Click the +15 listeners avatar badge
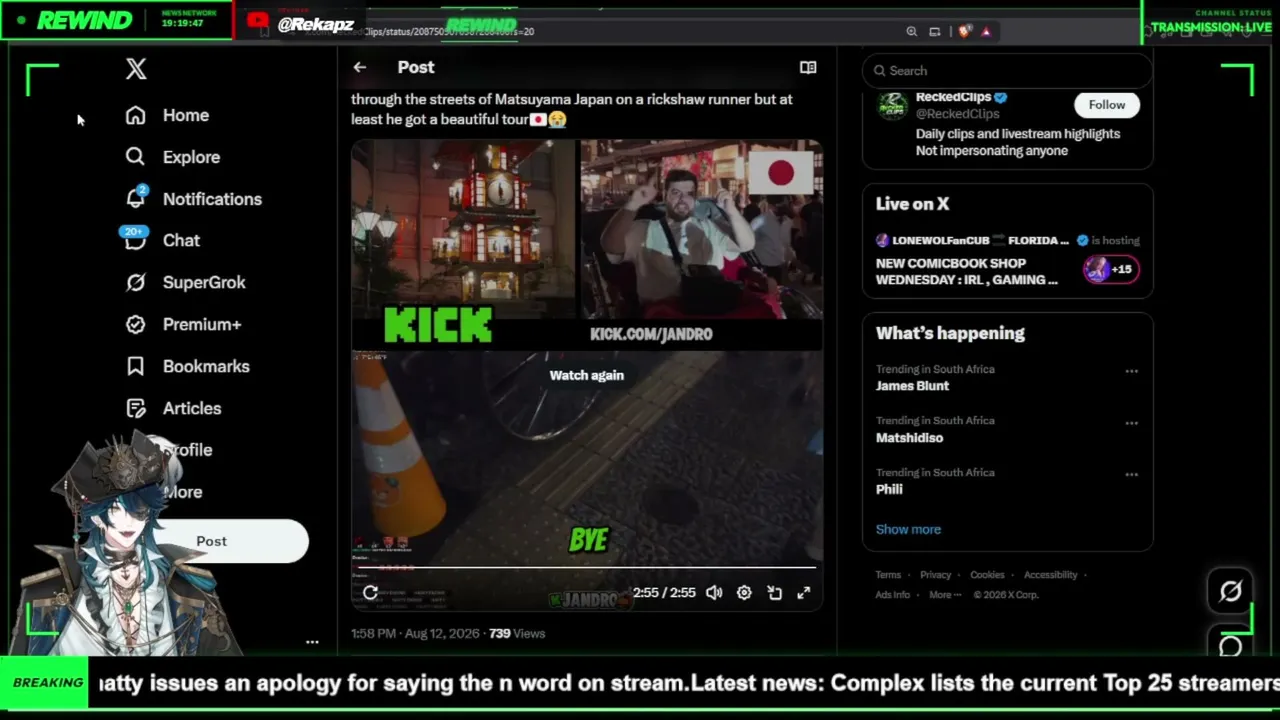Screen dimensions: 1280x720 1110,269
